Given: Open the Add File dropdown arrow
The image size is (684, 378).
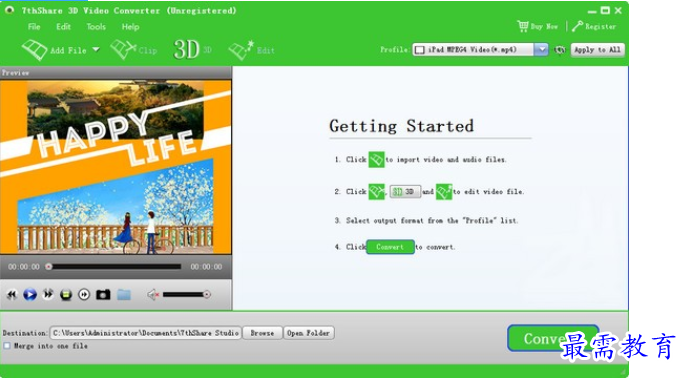Looking at the screenshot, I should pyautogui.click(x=96, y=50).
